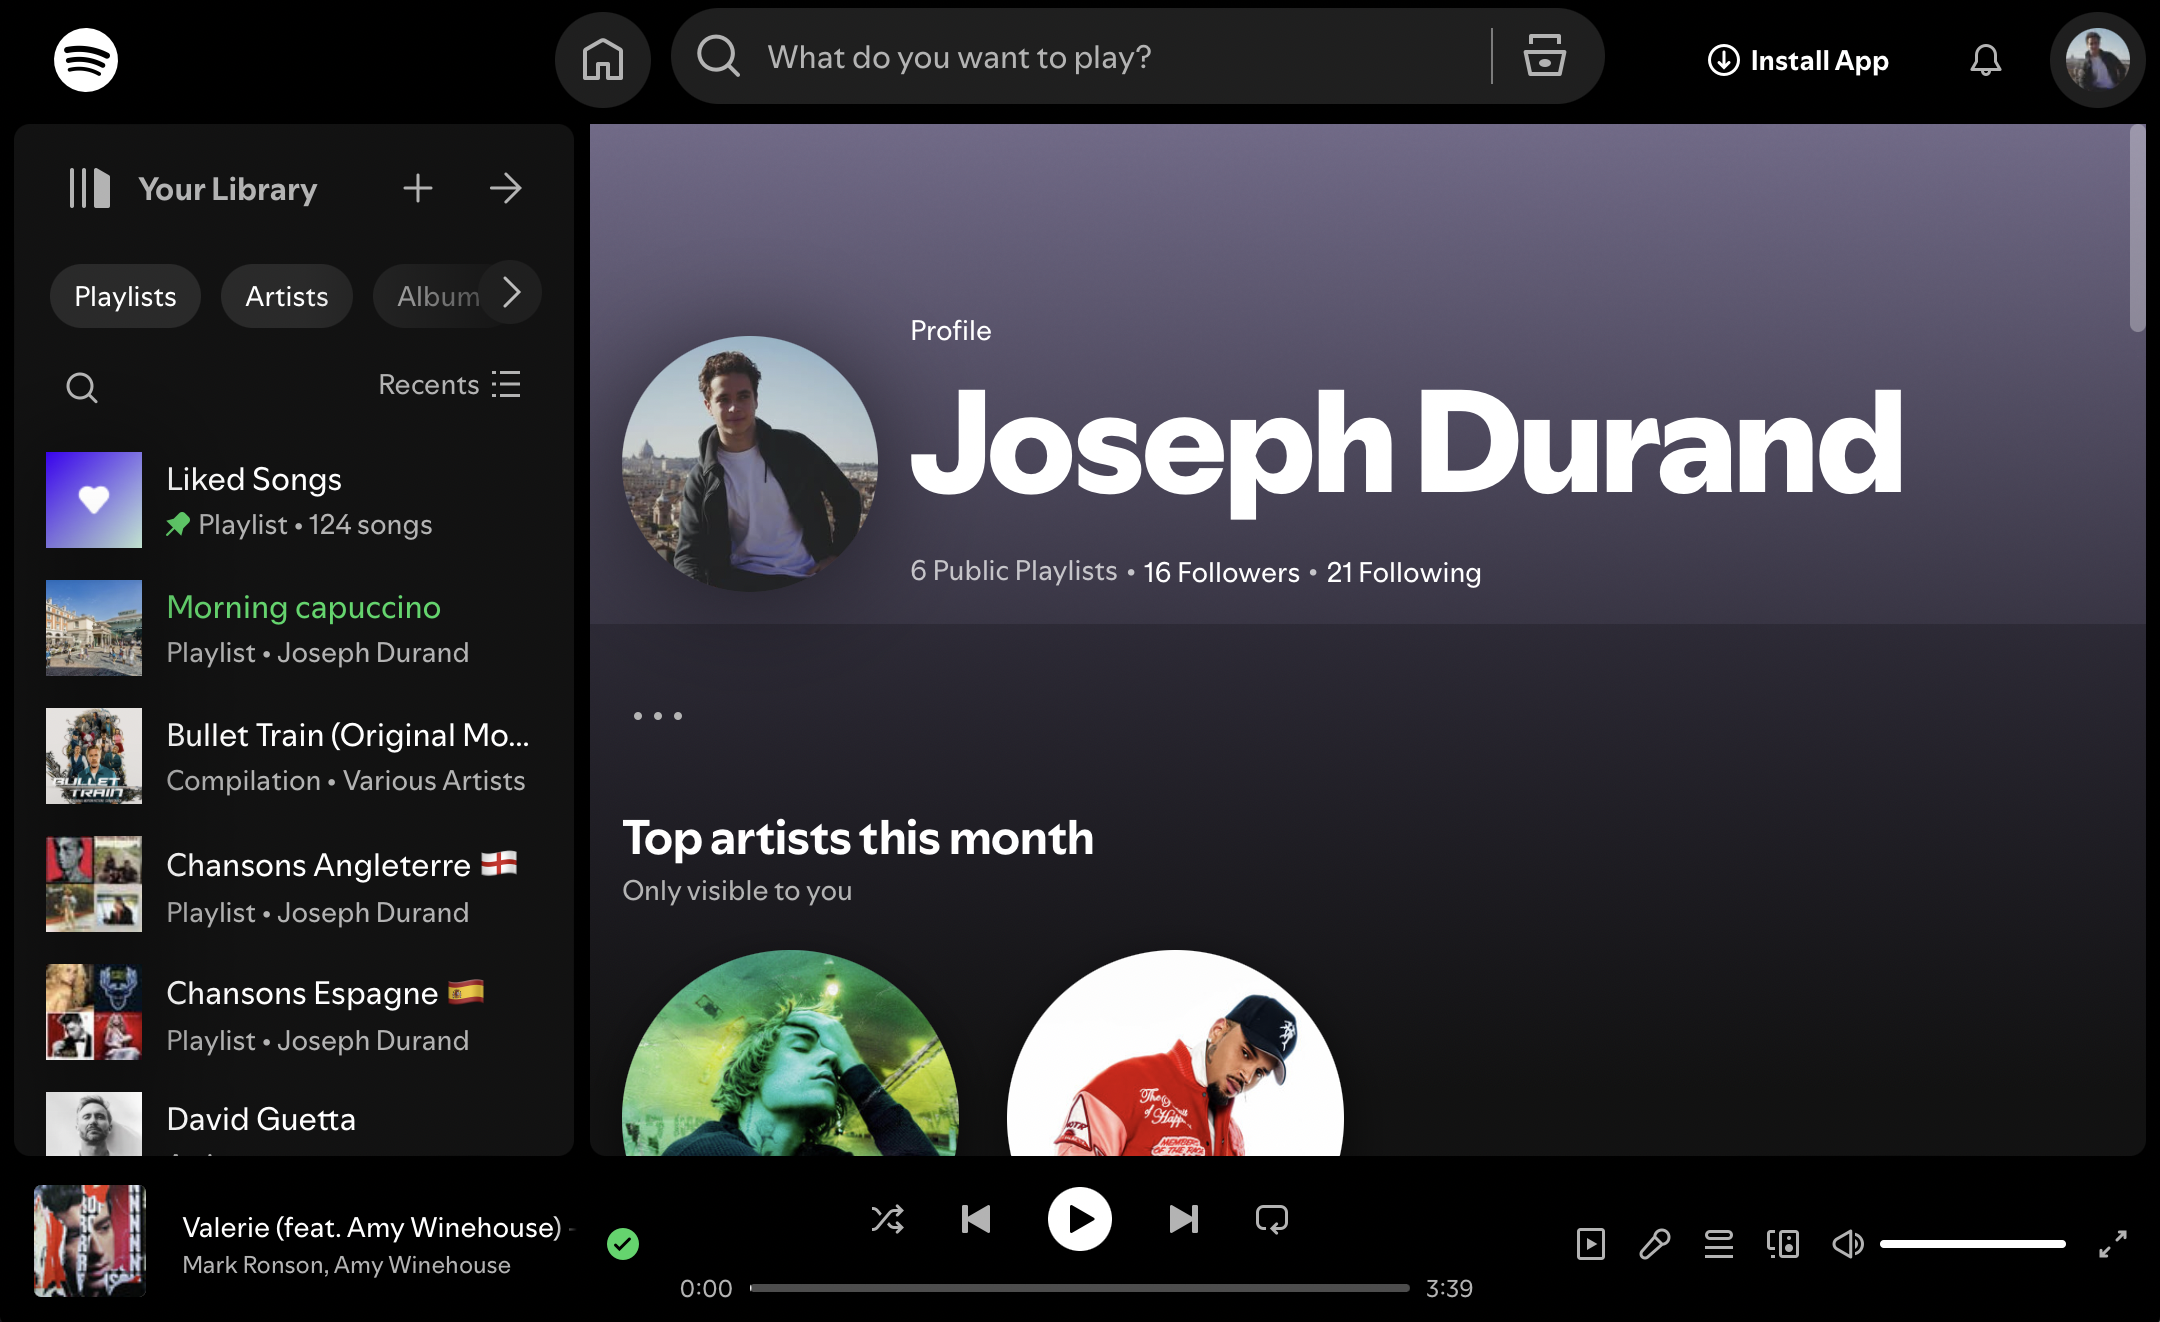This screenshot has height=1322, width=2160.
Task: Open the play queue
Action: (x=1719, y=1244)
